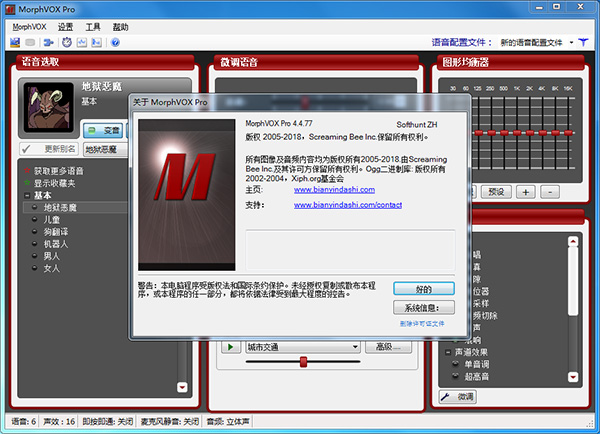Open the 帮助 menu

tap(120, 27)
